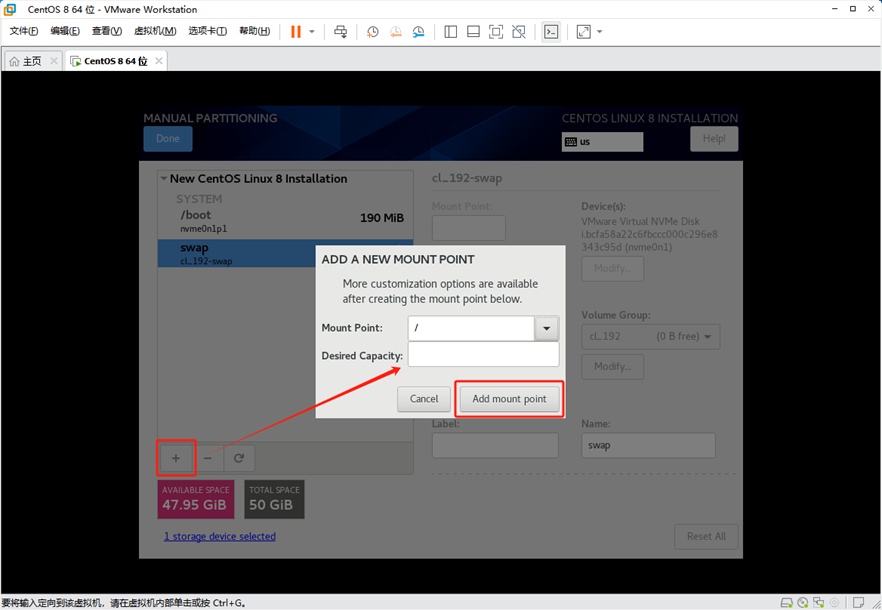Open the 编辑(E) menu

point(65,31)
